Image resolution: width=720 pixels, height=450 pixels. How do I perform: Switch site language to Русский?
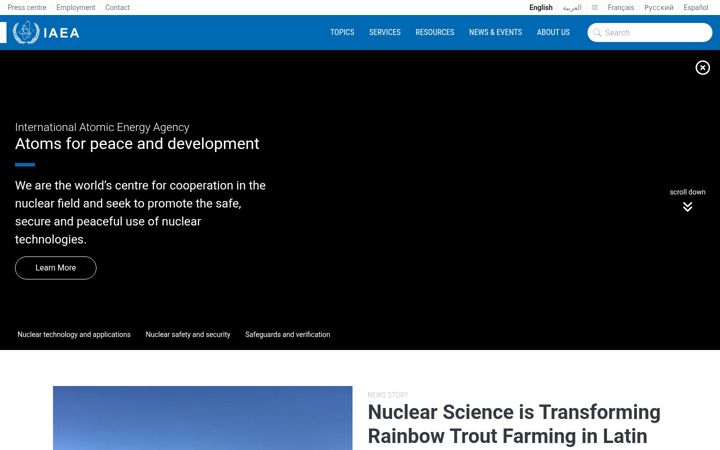658,7
